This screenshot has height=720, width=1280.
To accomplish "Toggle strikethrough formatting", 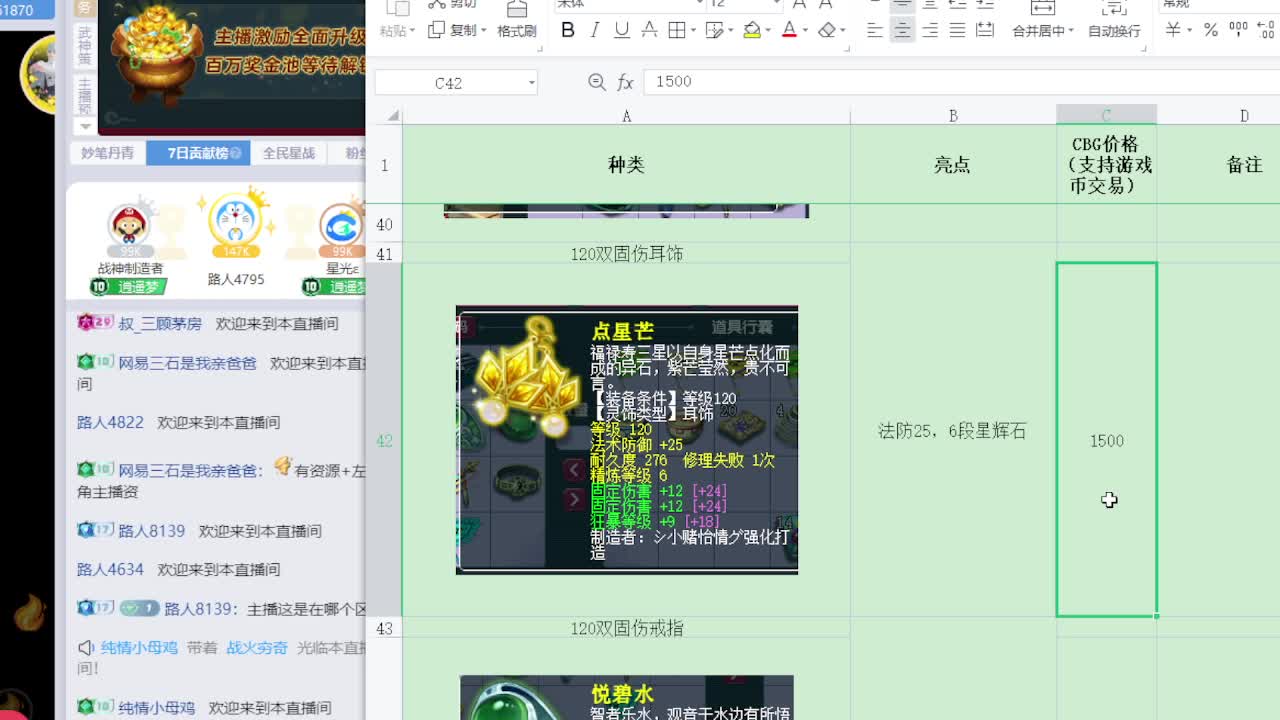I will coord(649,31).
